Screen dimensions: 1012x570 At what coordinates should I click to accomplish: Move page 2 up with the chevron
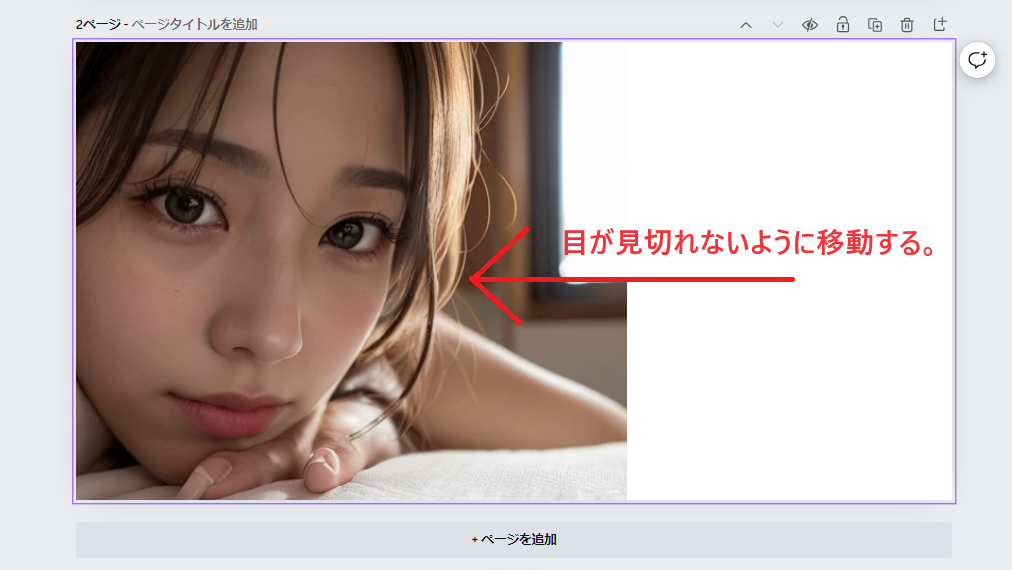point(745,25)
